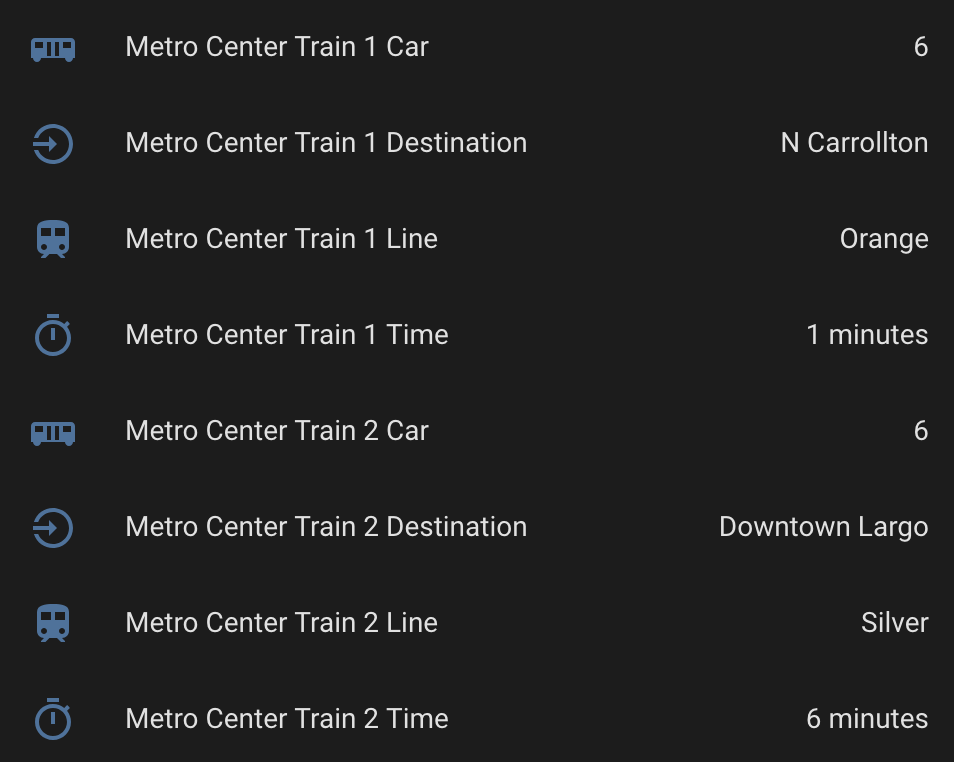Image resolution: width=954 pixels, height=762 pixels.
Task: Click the stopwatch icon for Train 1 Time
Action: pos(52,335)
